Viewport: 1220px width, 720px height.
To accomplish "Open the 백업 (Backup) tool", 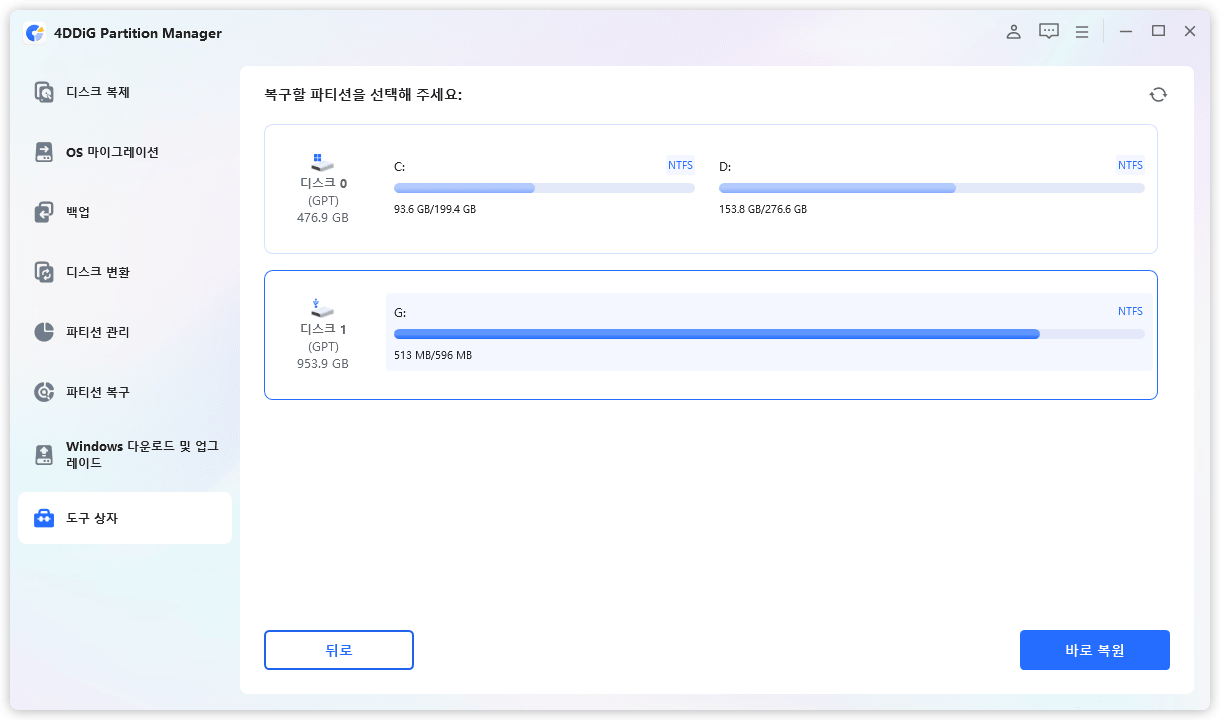I will (77, 211).
